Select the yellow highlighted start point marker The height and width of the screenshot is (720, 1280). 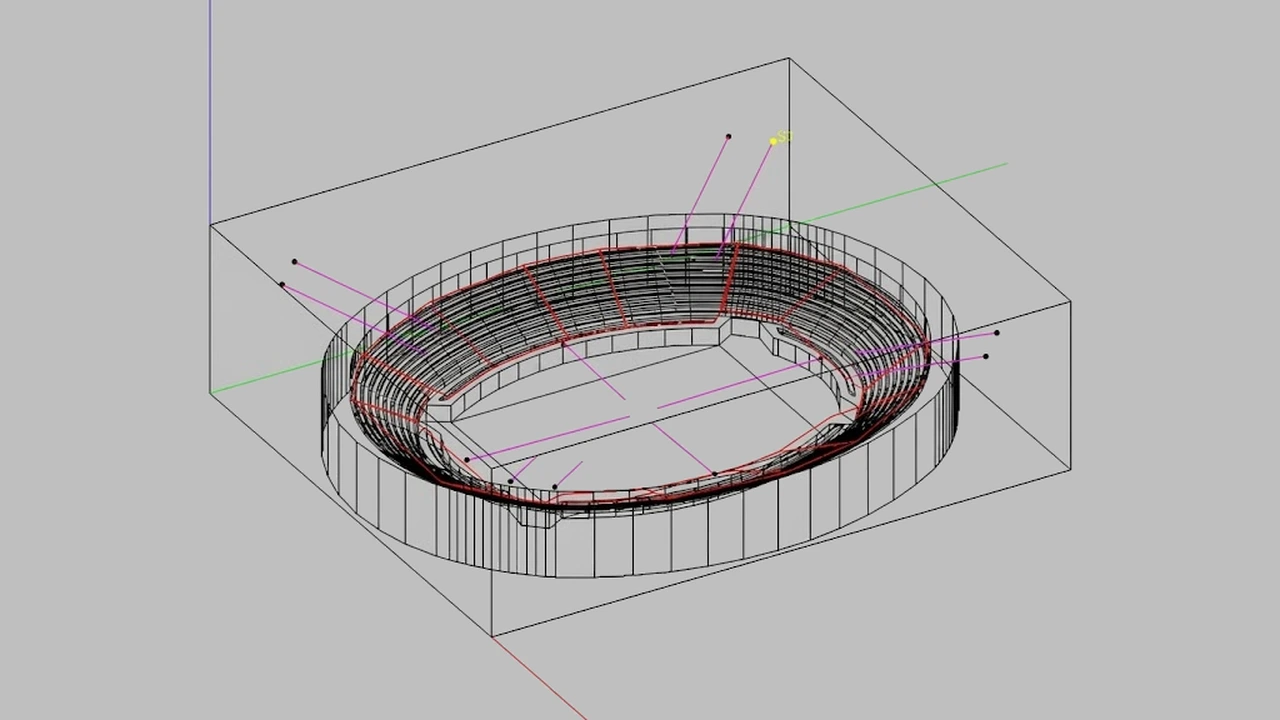(773, 142)
